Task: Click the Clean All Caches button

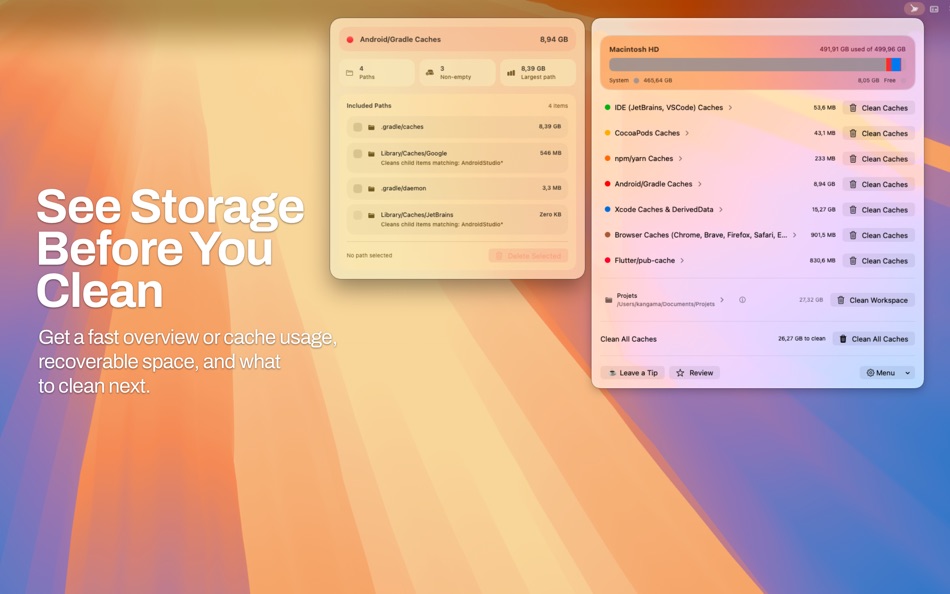Action: pos(874,339)
